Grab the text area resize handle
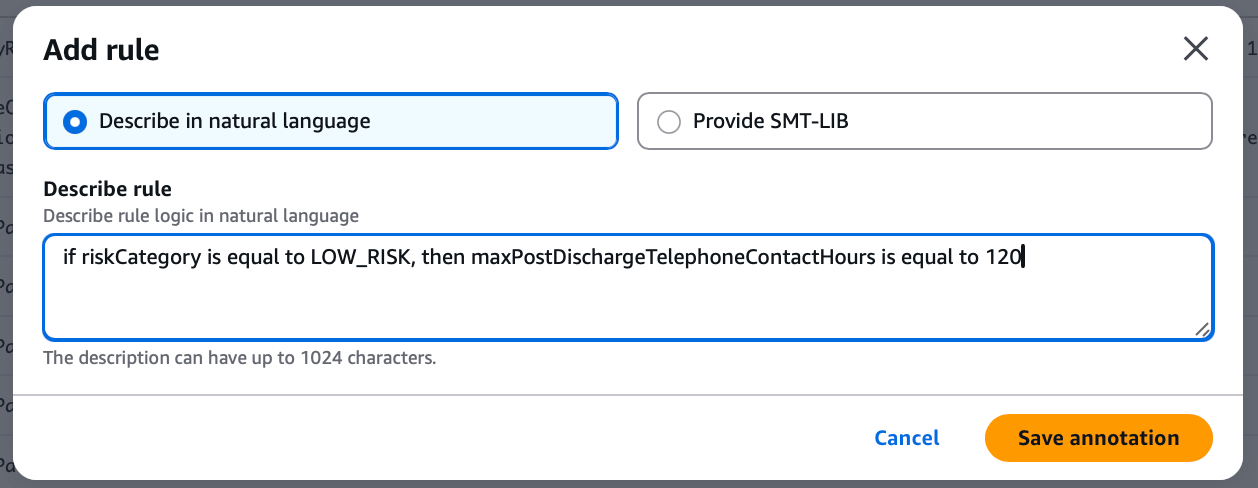 tap(1201, 329)
